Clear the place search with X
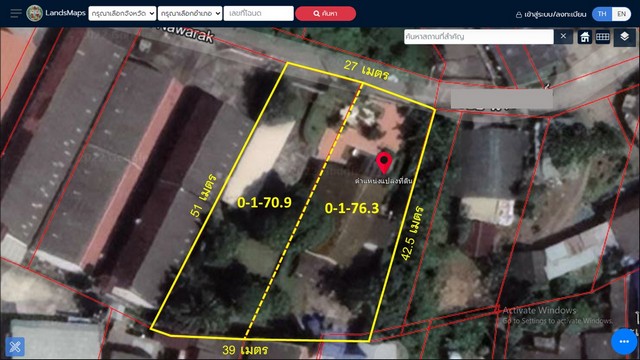This screenshot has width=640, height=360. click(x=563, y=36)
